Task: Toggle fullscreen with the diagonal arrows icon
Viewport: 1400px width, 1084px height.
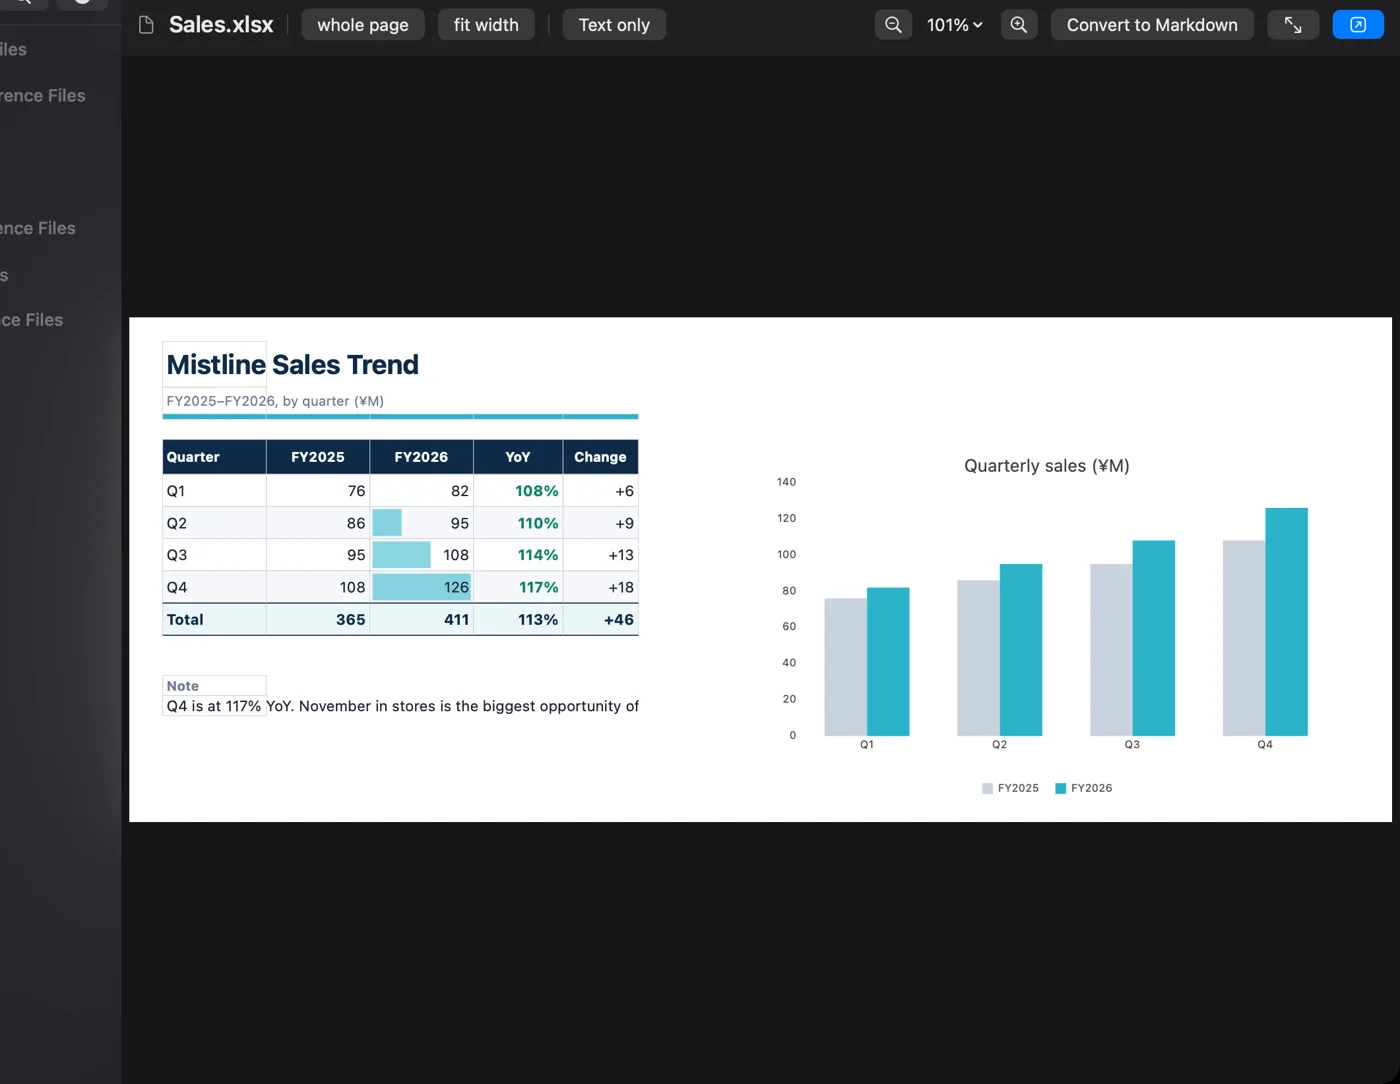Action: (x=1293, y=25)
